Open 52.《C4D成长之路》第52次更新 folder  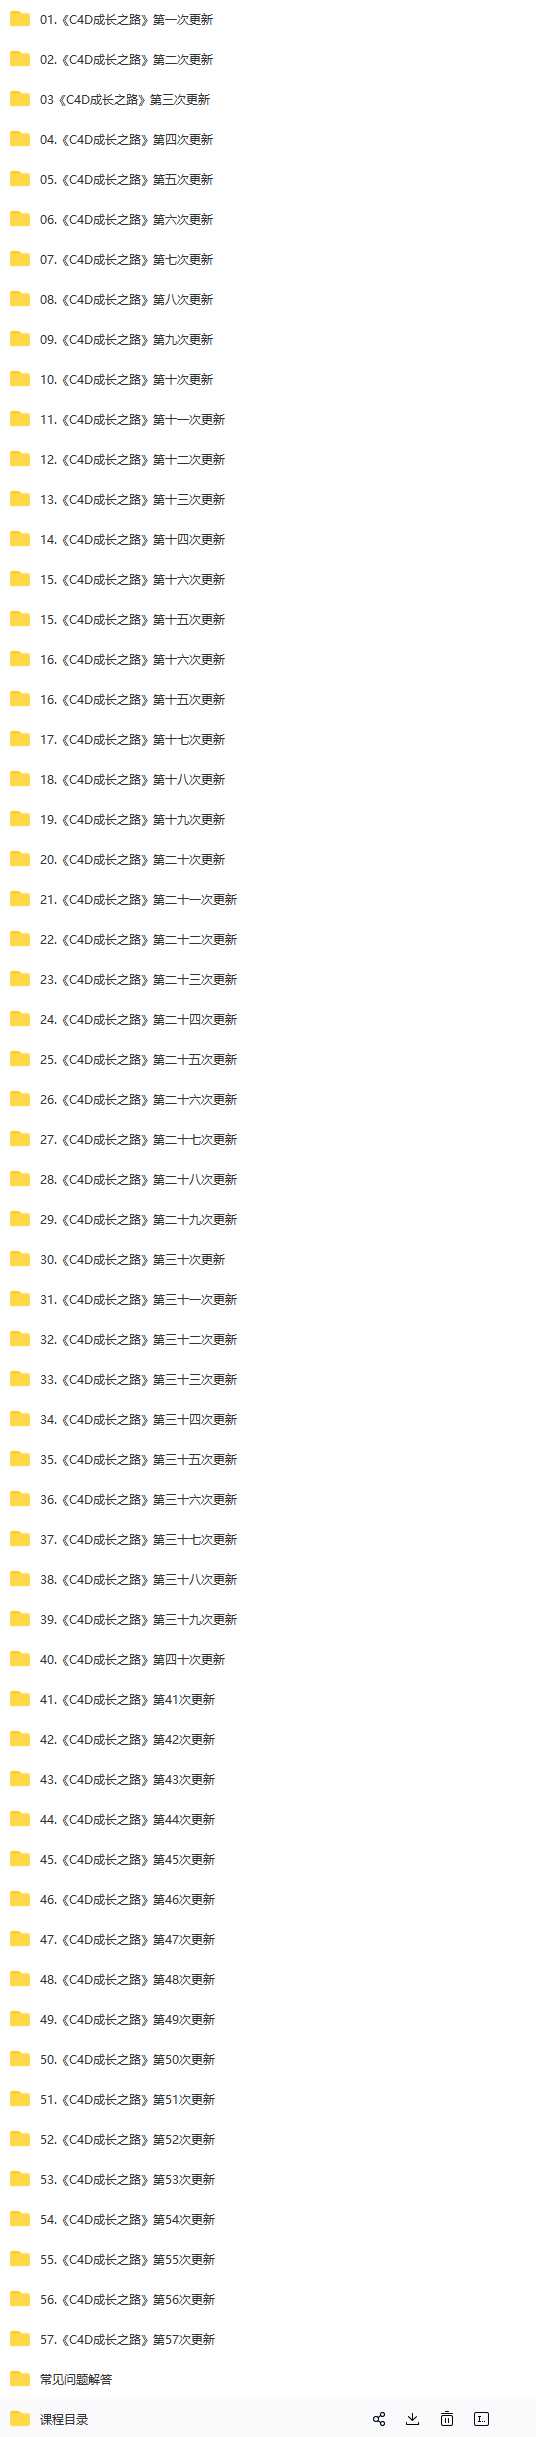point(127,2139)
